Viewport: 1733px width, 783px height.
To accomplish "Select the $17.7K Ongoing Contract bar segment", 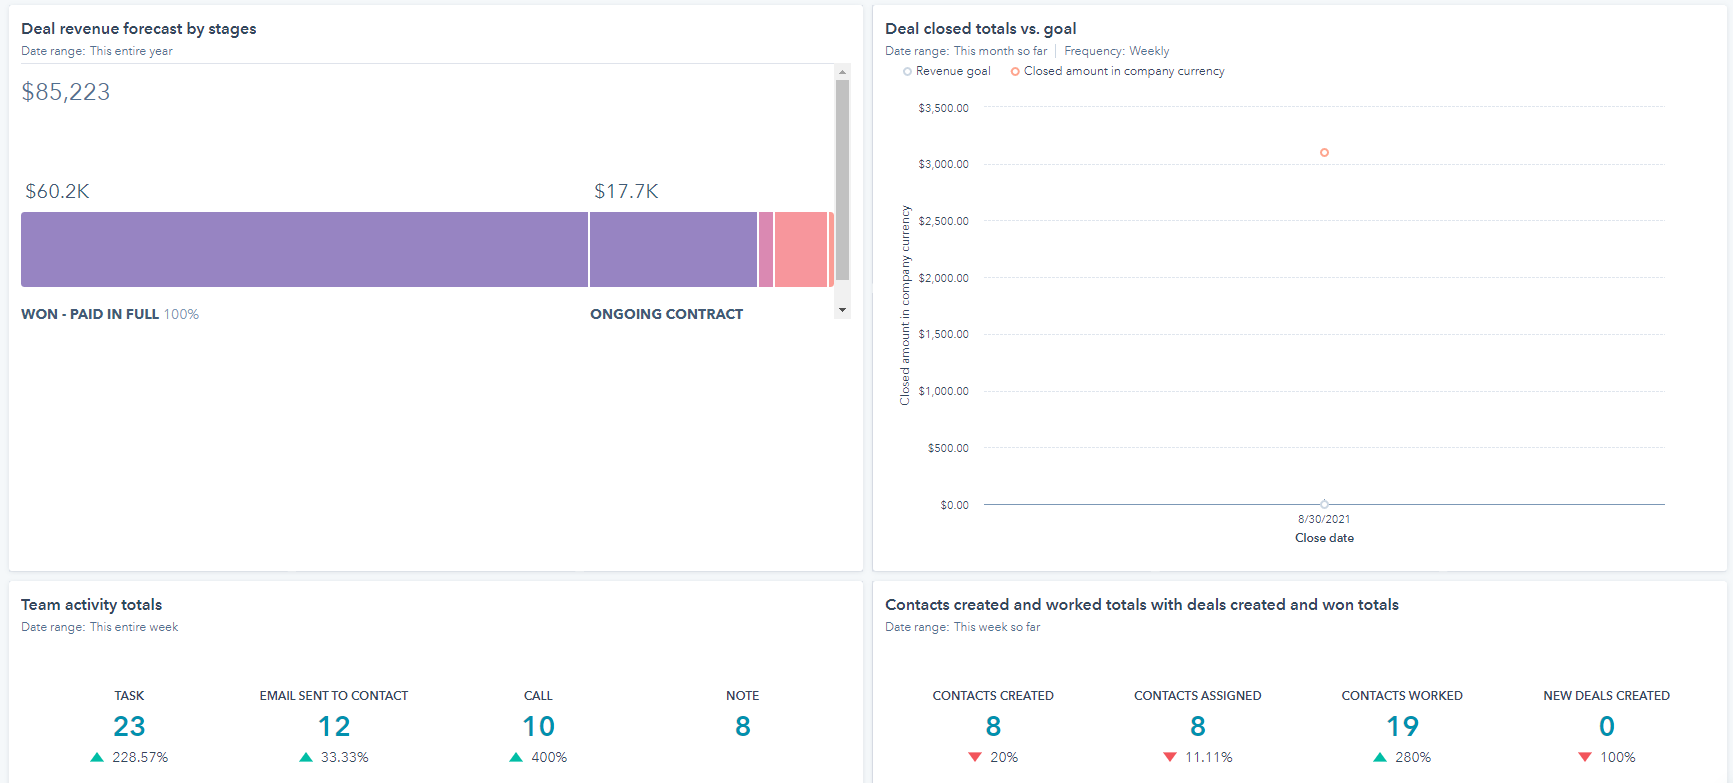I will point(673,250).
